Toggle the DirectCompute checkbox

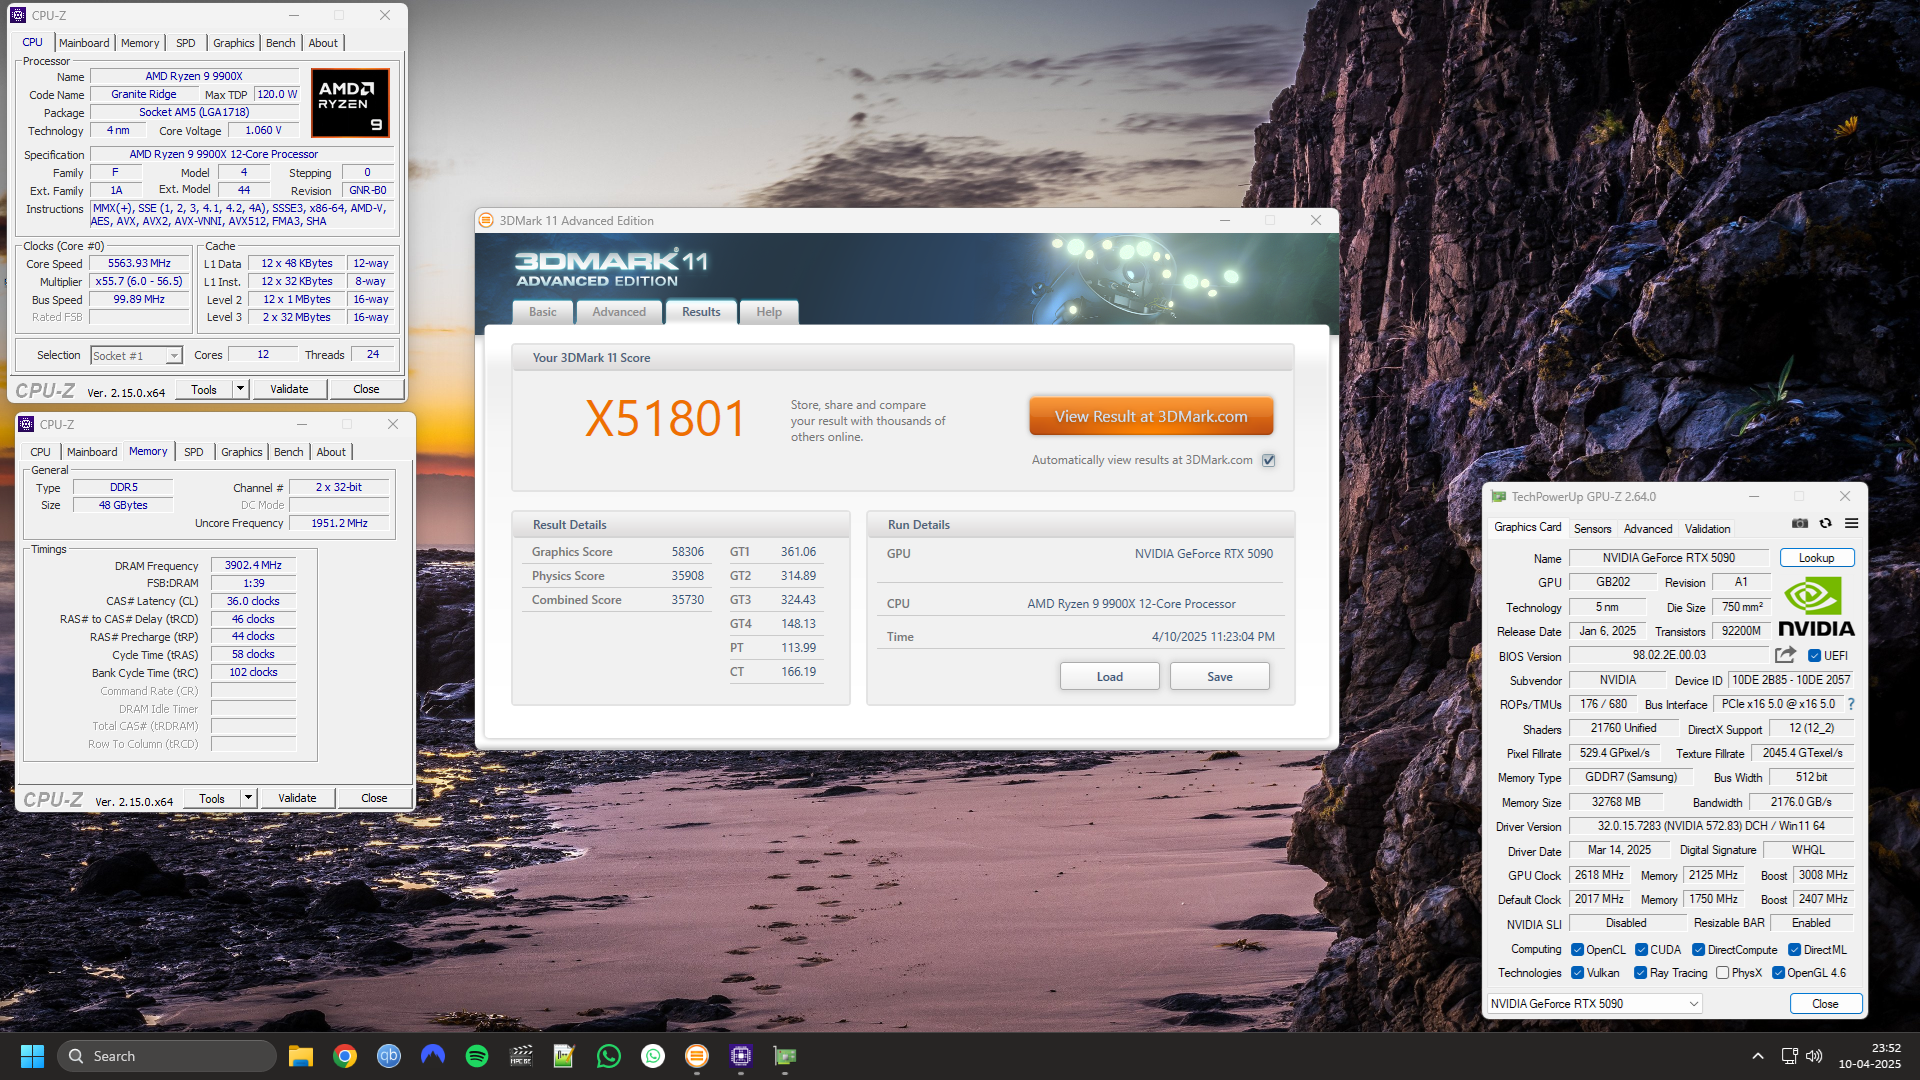(x=1698, y=950)
